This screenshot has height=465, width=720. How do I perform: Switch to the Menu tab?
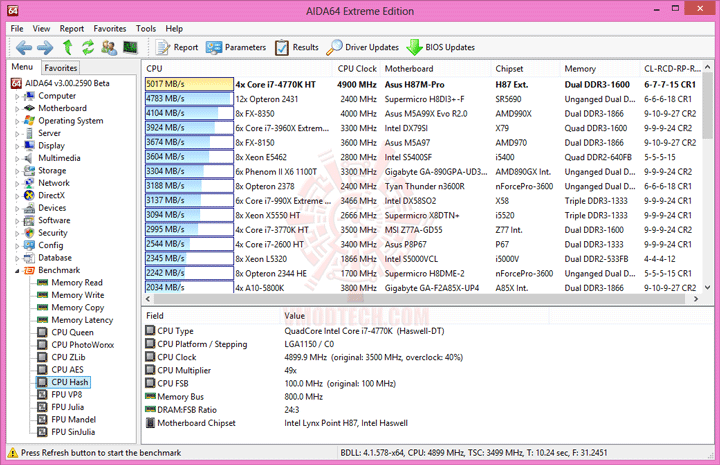tap(22, 67)
